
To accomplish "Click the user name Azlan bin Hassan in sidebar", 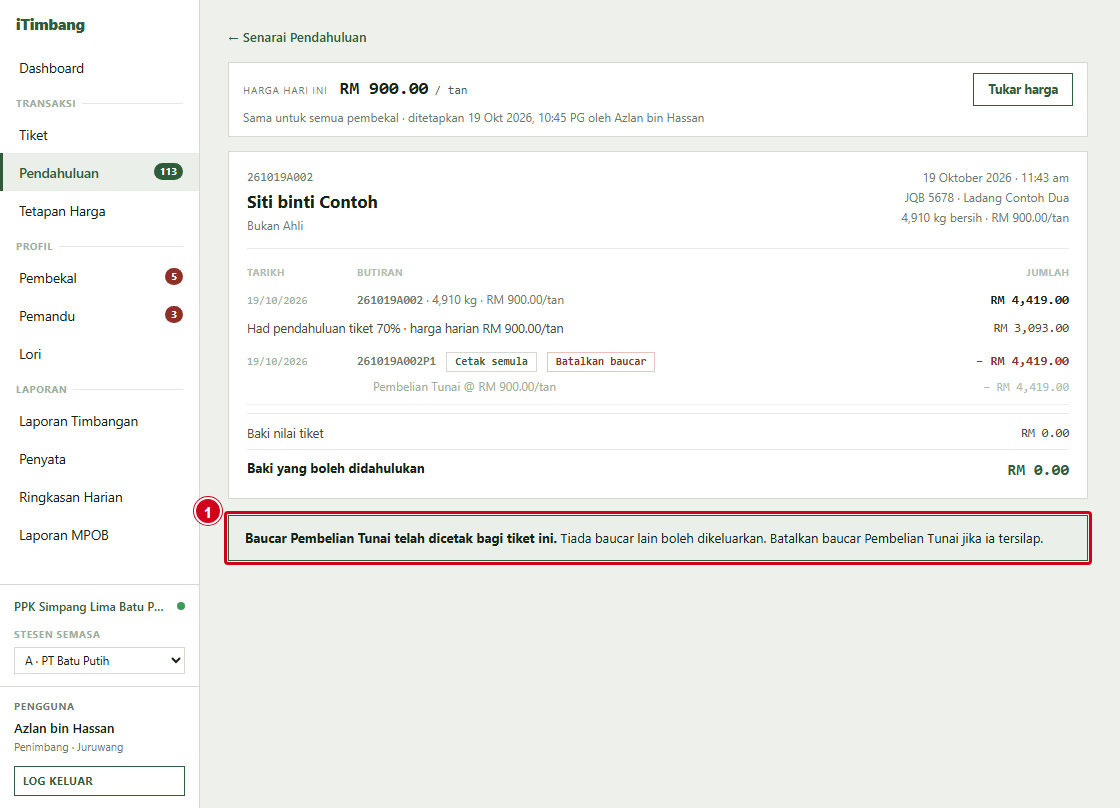I will click(x=64, y=729).
